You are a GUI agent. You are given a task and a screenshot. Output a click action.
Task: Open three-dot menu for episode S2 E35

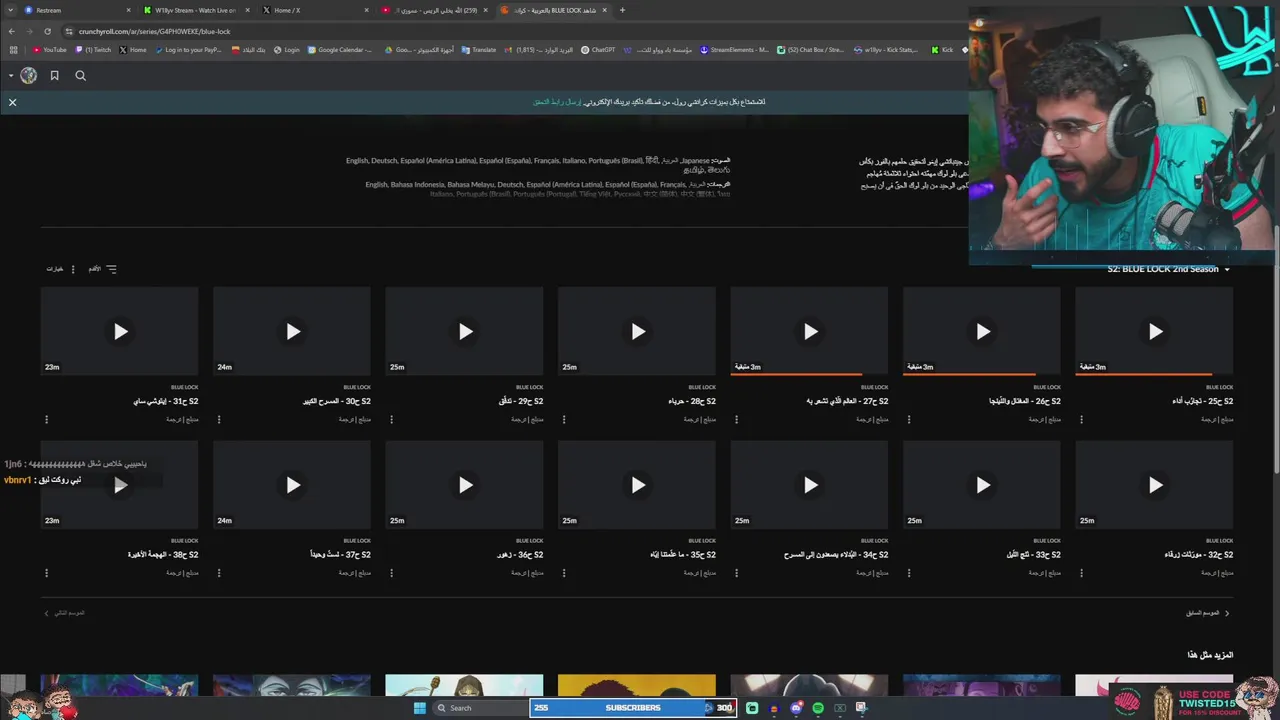pyautogui.click(x=564, y=573)
